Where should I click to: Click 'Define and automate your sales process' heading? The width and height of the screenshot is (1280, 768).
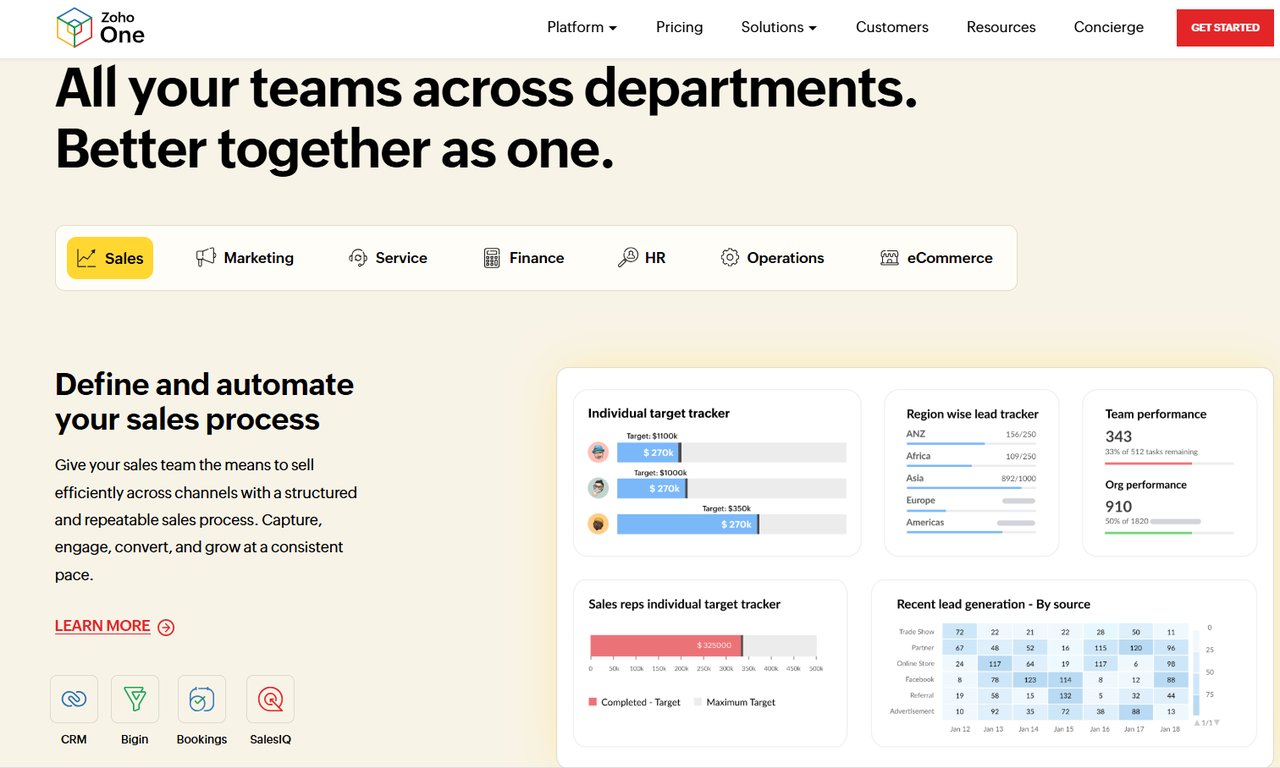[x=204, y=401]
